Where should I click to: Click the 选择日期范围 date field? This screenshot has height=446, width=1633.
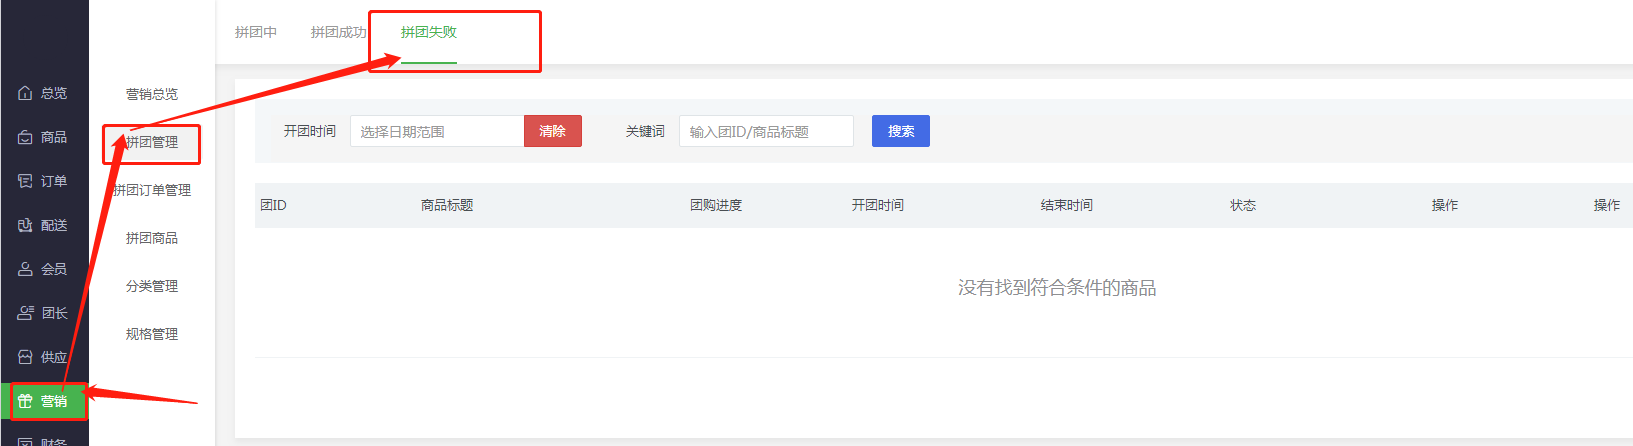pos(437,131)
